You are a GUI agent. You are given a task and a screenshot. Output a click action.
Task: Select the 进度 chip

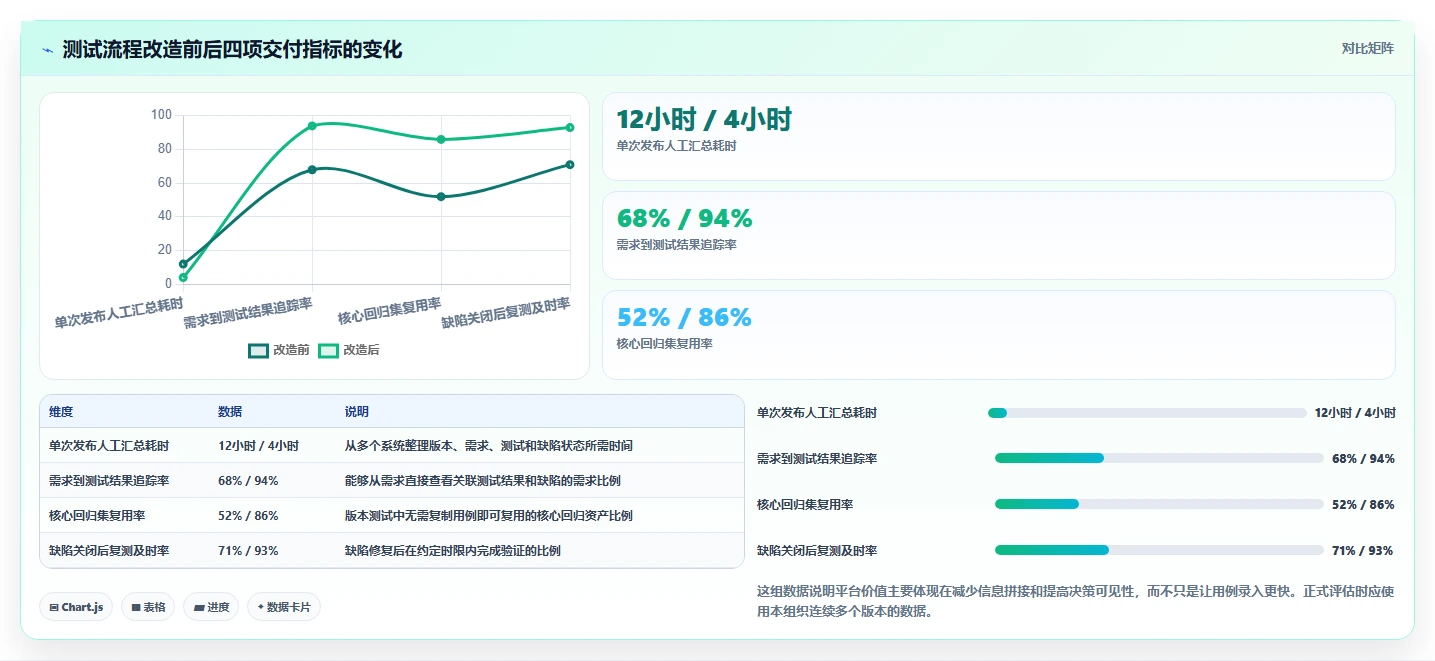click(x=211, y=607)
